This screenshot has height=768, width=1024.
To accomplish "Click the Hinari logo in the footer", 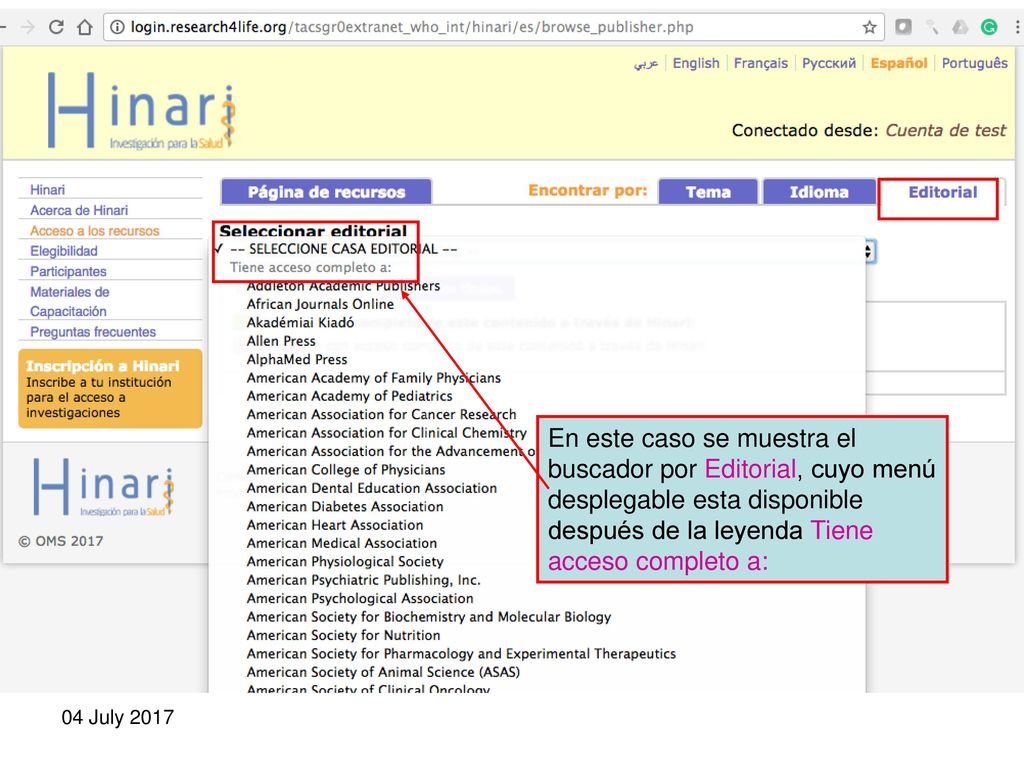I will point(104,487).
